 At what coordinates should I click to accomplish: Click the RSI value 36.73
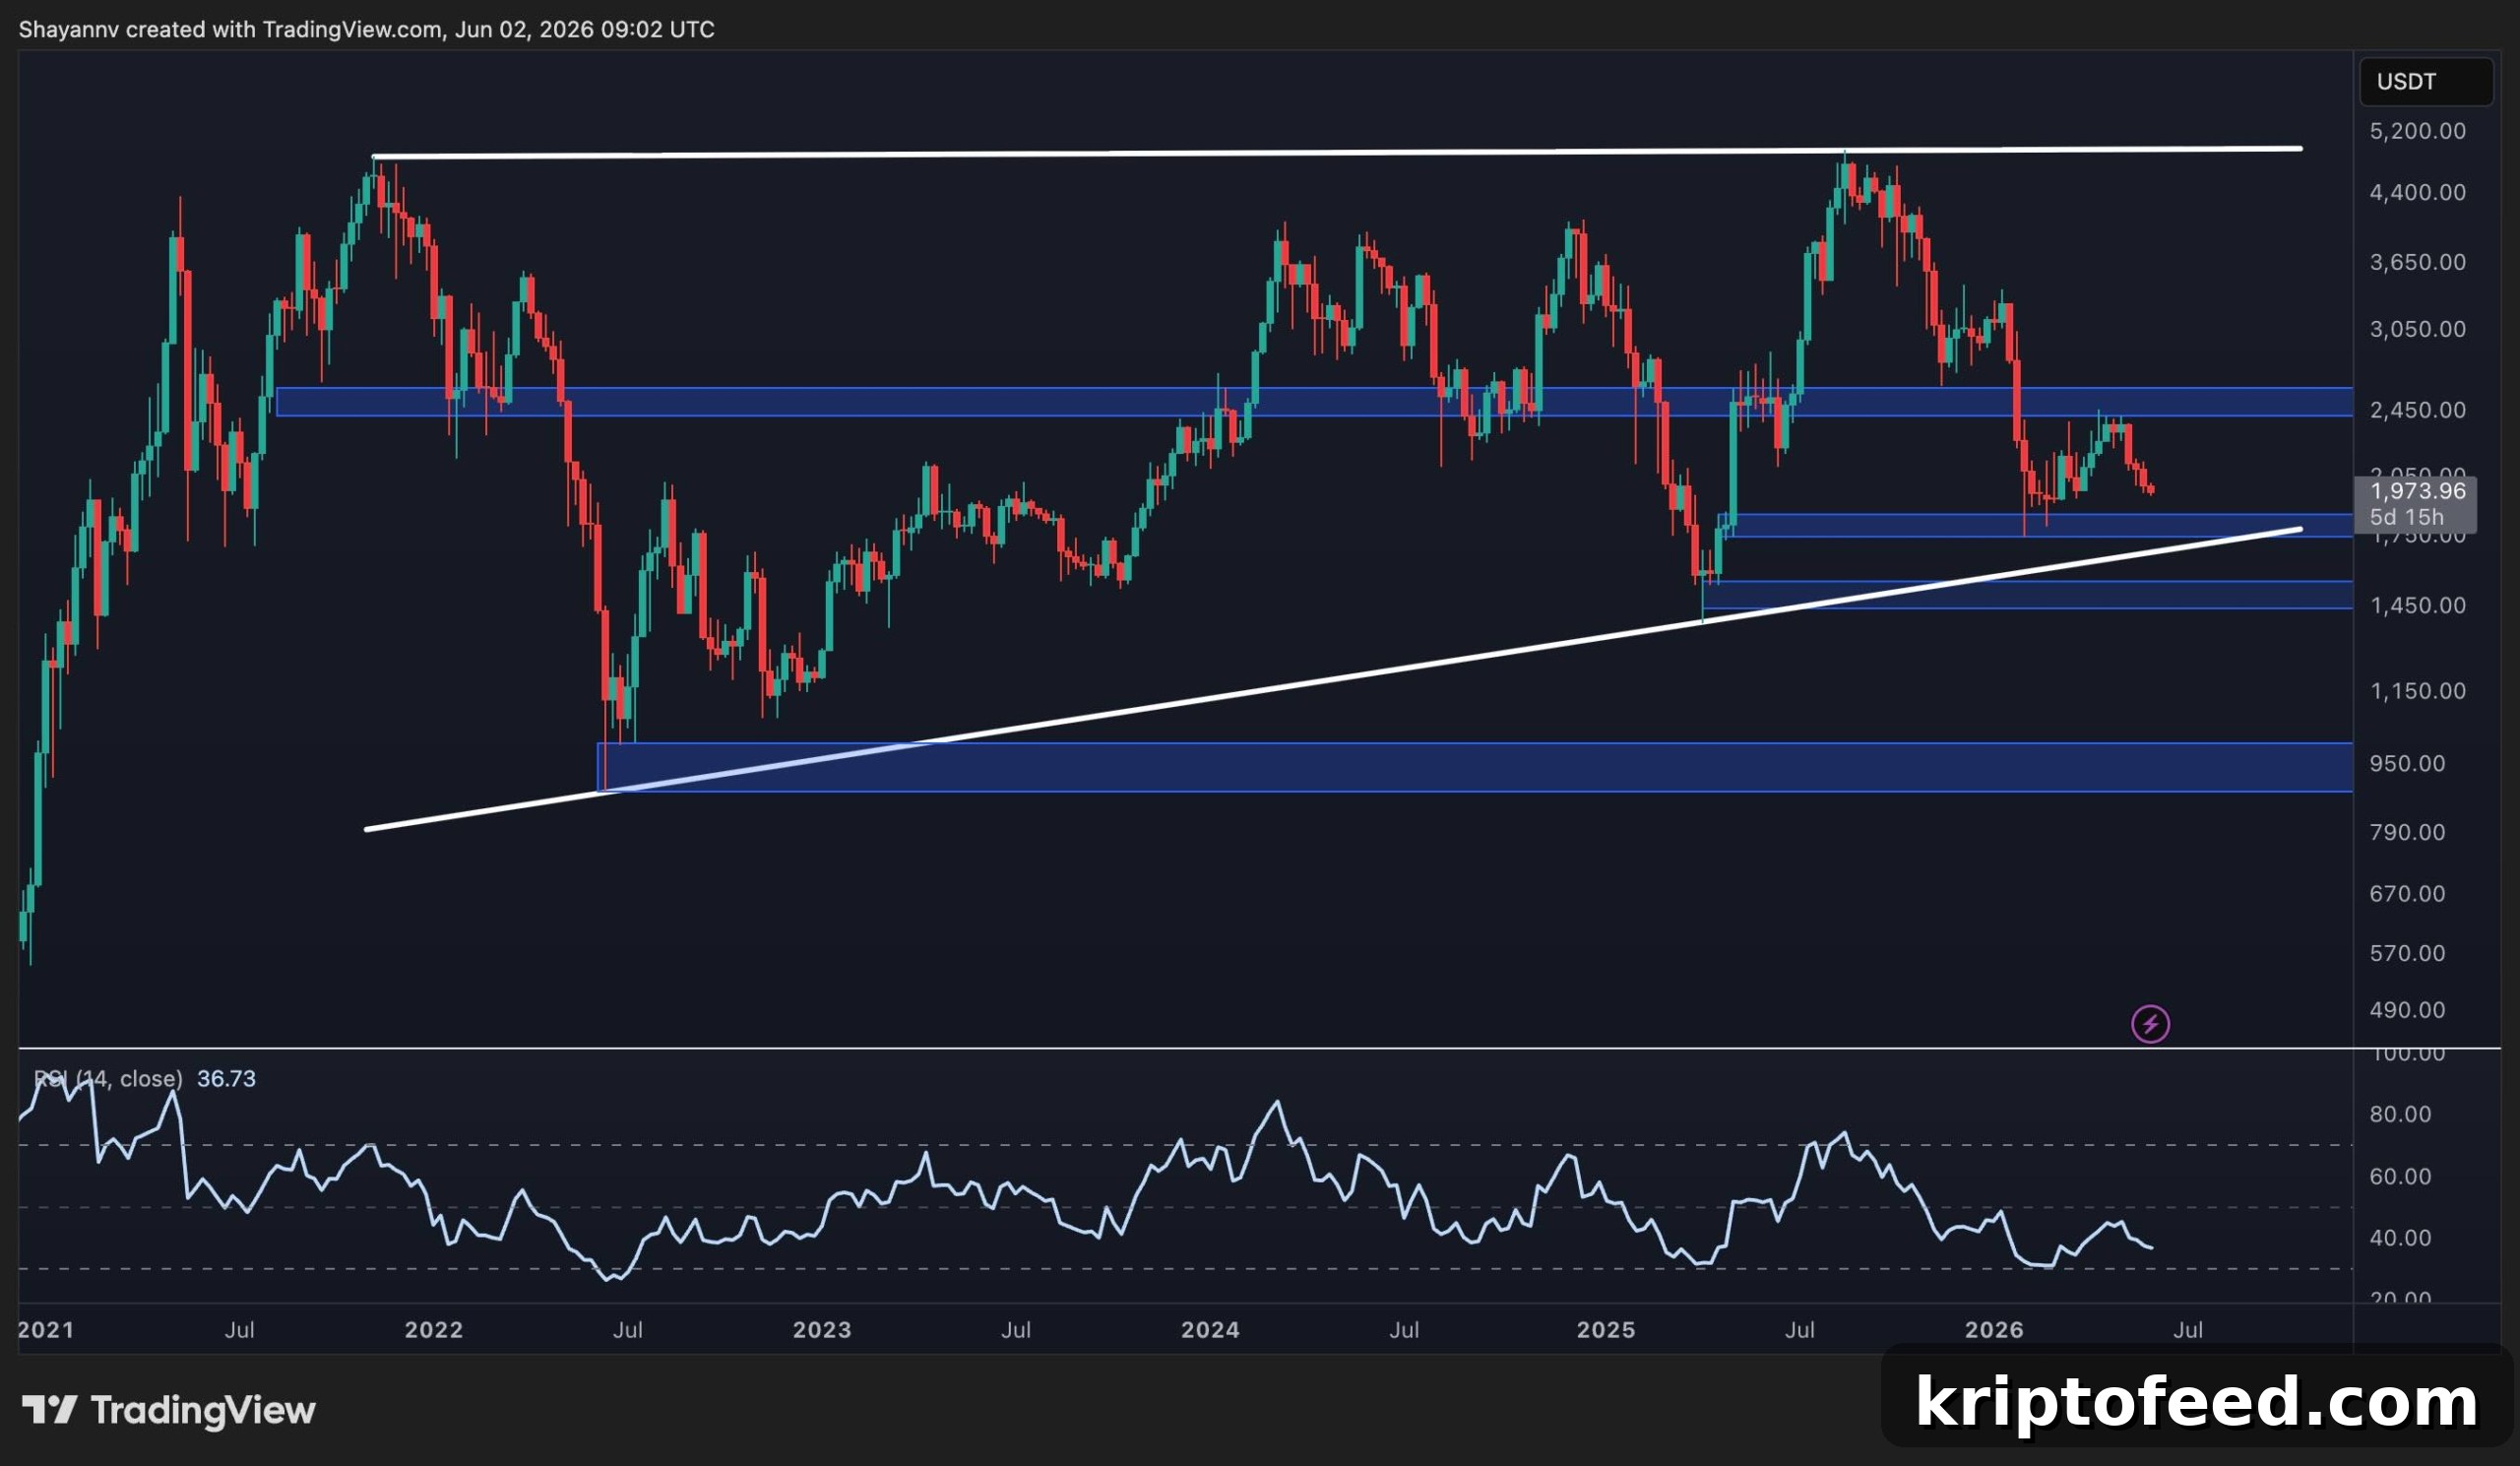coord(226,1078)
